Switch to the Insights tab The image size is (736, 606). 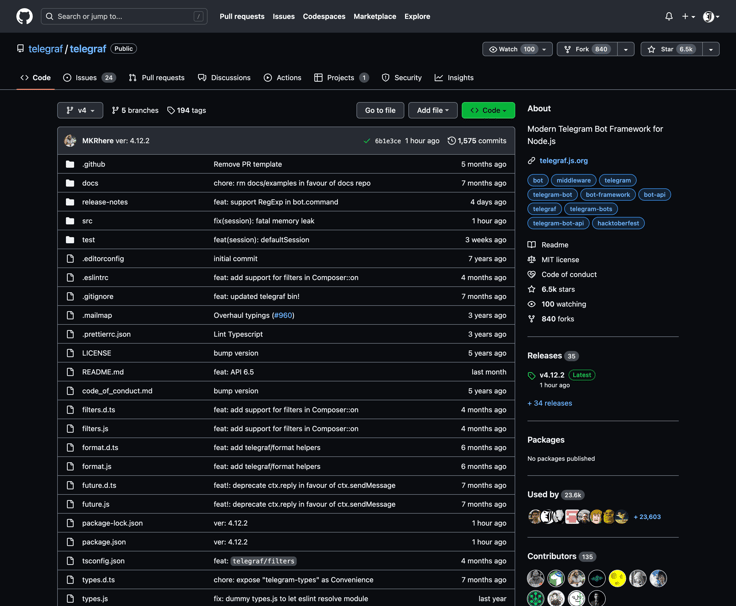tap(454, 78)
